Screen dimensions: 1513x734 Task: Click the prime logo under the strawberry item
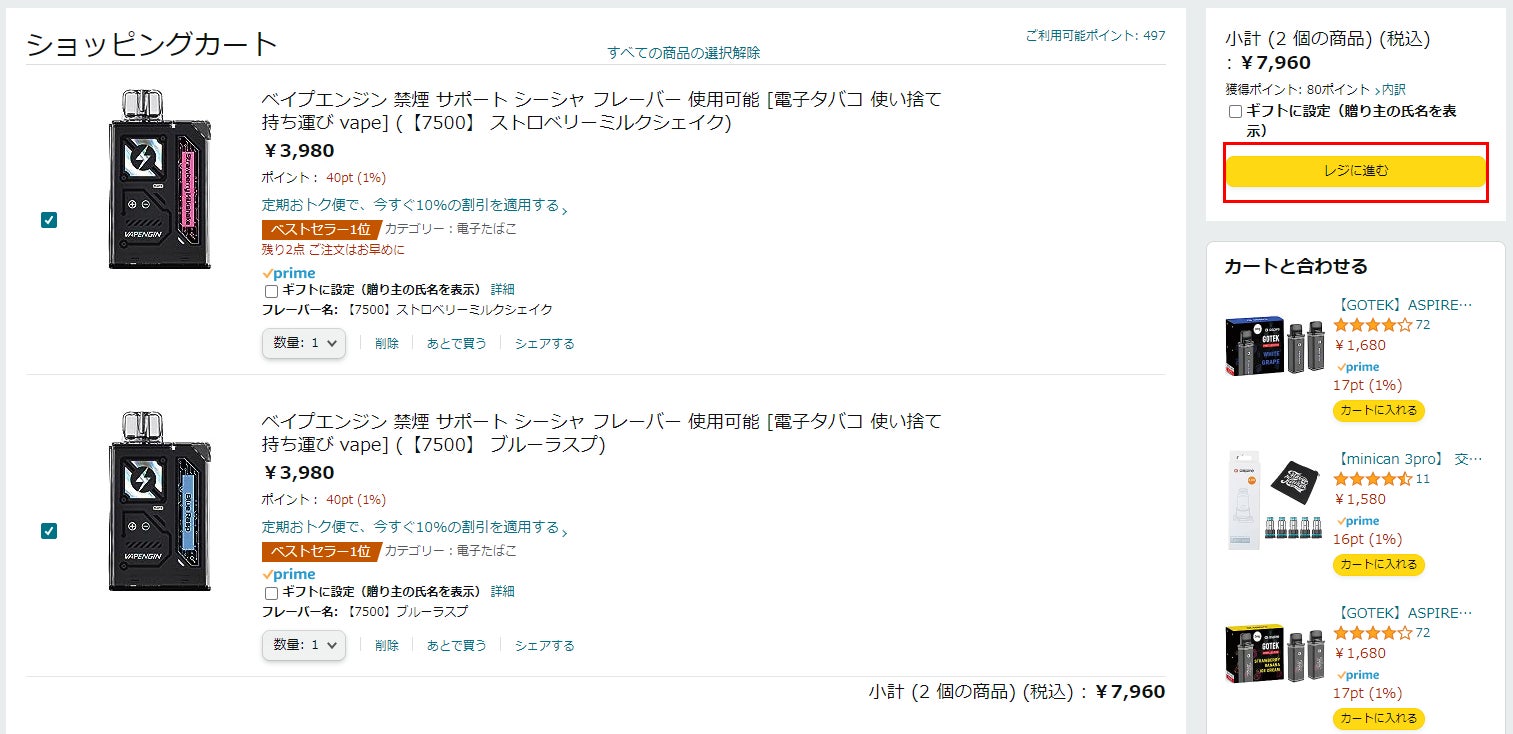[x=289, y=273]
